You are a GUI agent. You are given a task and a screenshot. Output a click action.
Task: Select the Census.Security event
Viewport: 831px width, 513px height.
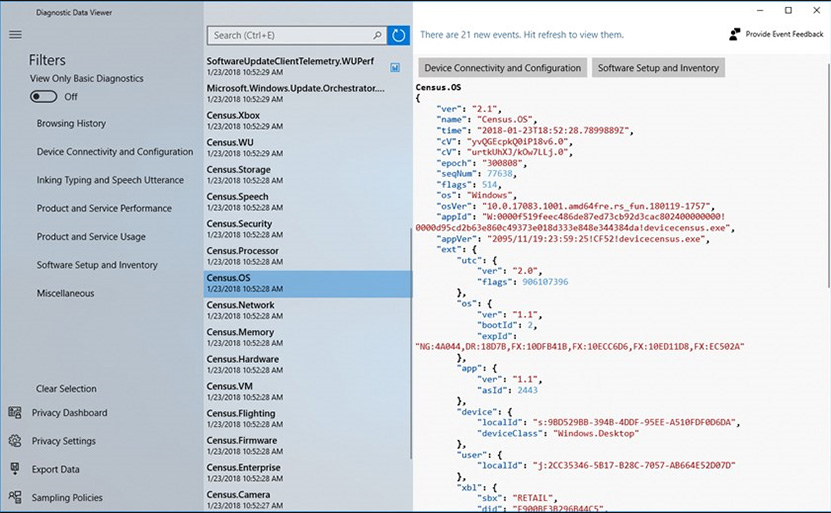pos(307,228)
